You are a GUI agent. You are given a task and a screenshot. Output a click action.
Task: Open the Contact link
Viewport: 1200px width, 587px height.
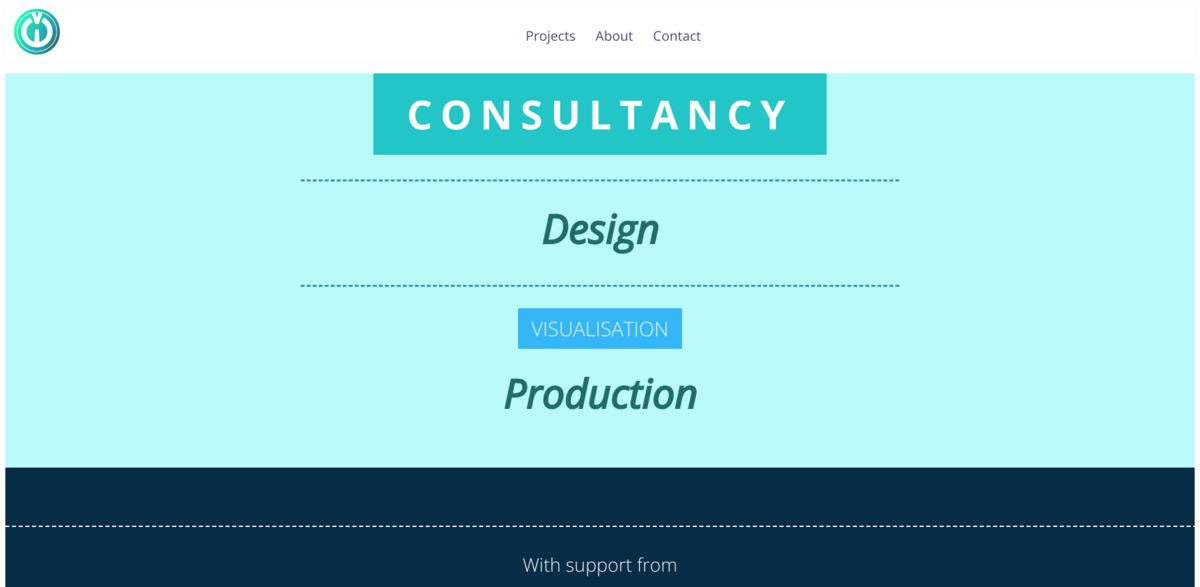tap(677, 36)
